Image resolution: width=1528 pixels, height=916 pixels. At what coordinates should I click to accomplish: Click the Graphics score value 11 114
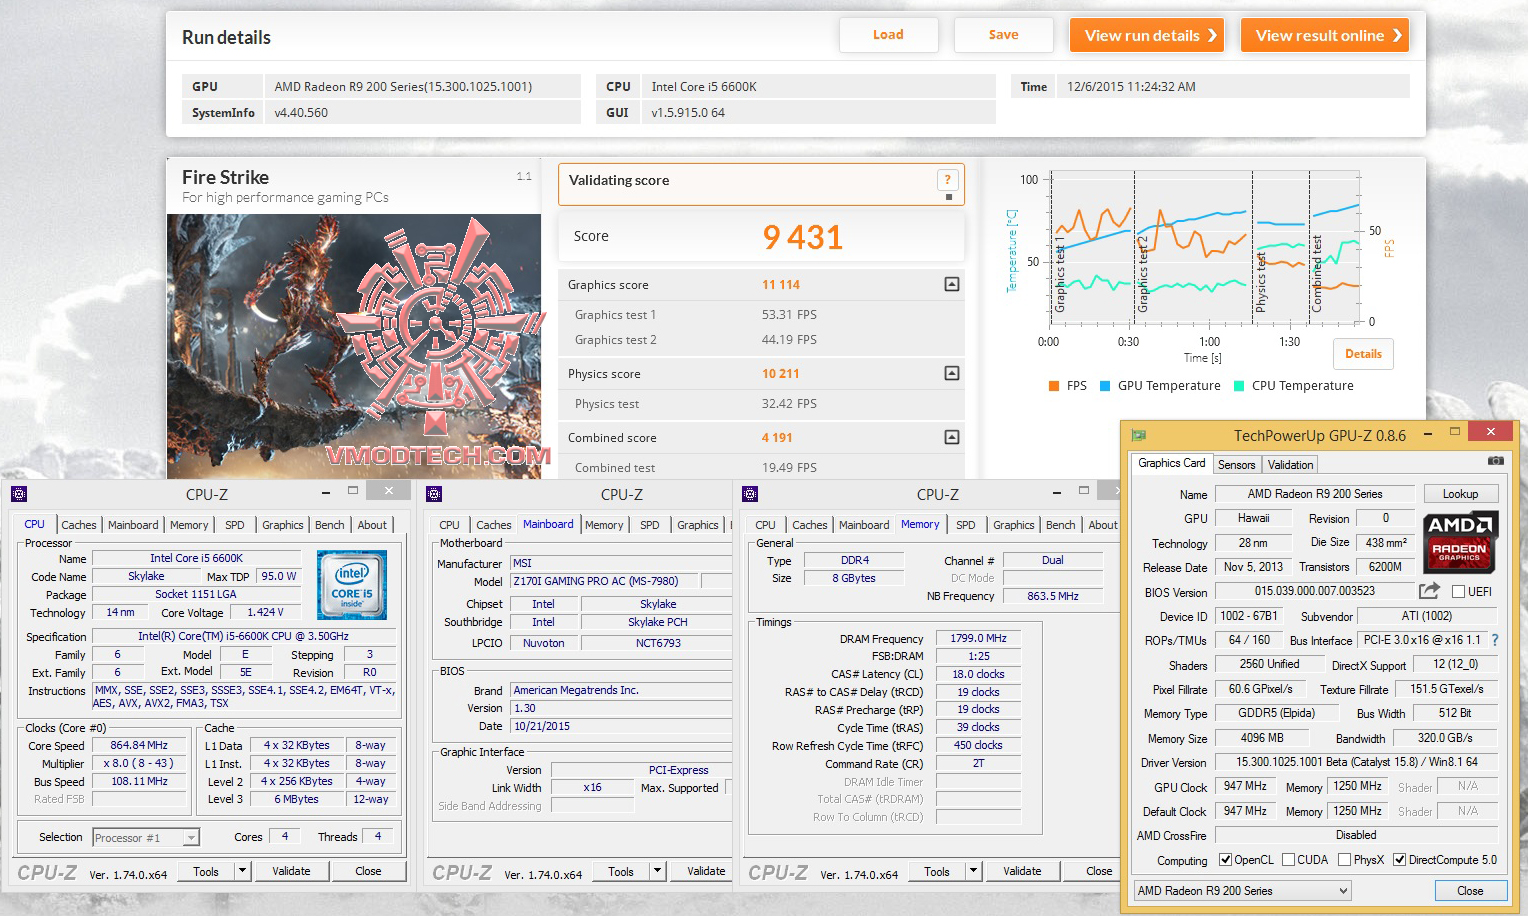click(x=781, y=284)
